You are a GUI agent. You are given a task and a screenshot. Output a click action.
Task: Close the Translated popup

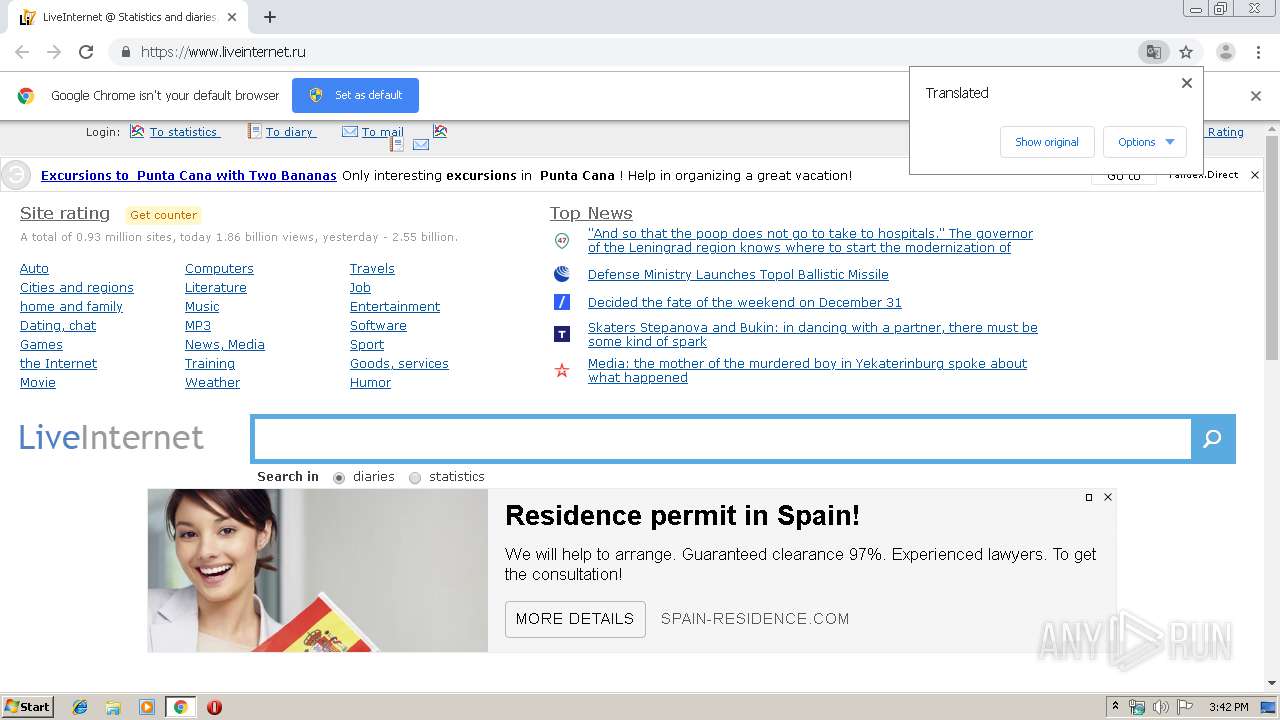click(1187, 83)
